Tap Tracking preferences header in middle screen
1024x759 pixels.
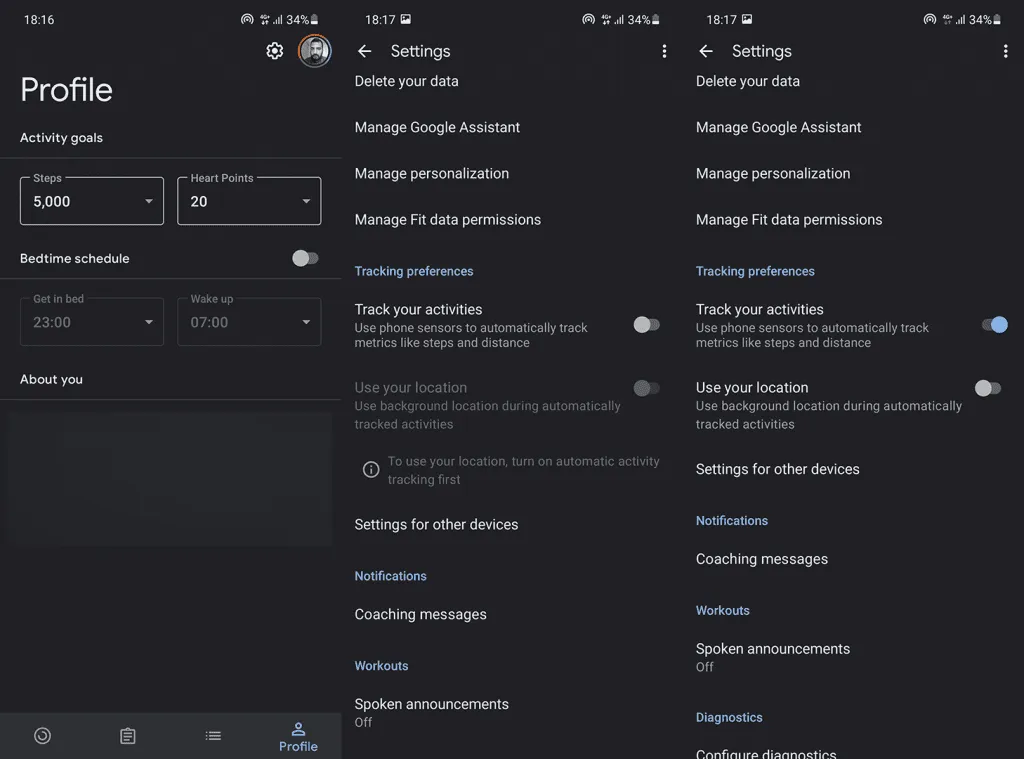(x=414, y=271)
